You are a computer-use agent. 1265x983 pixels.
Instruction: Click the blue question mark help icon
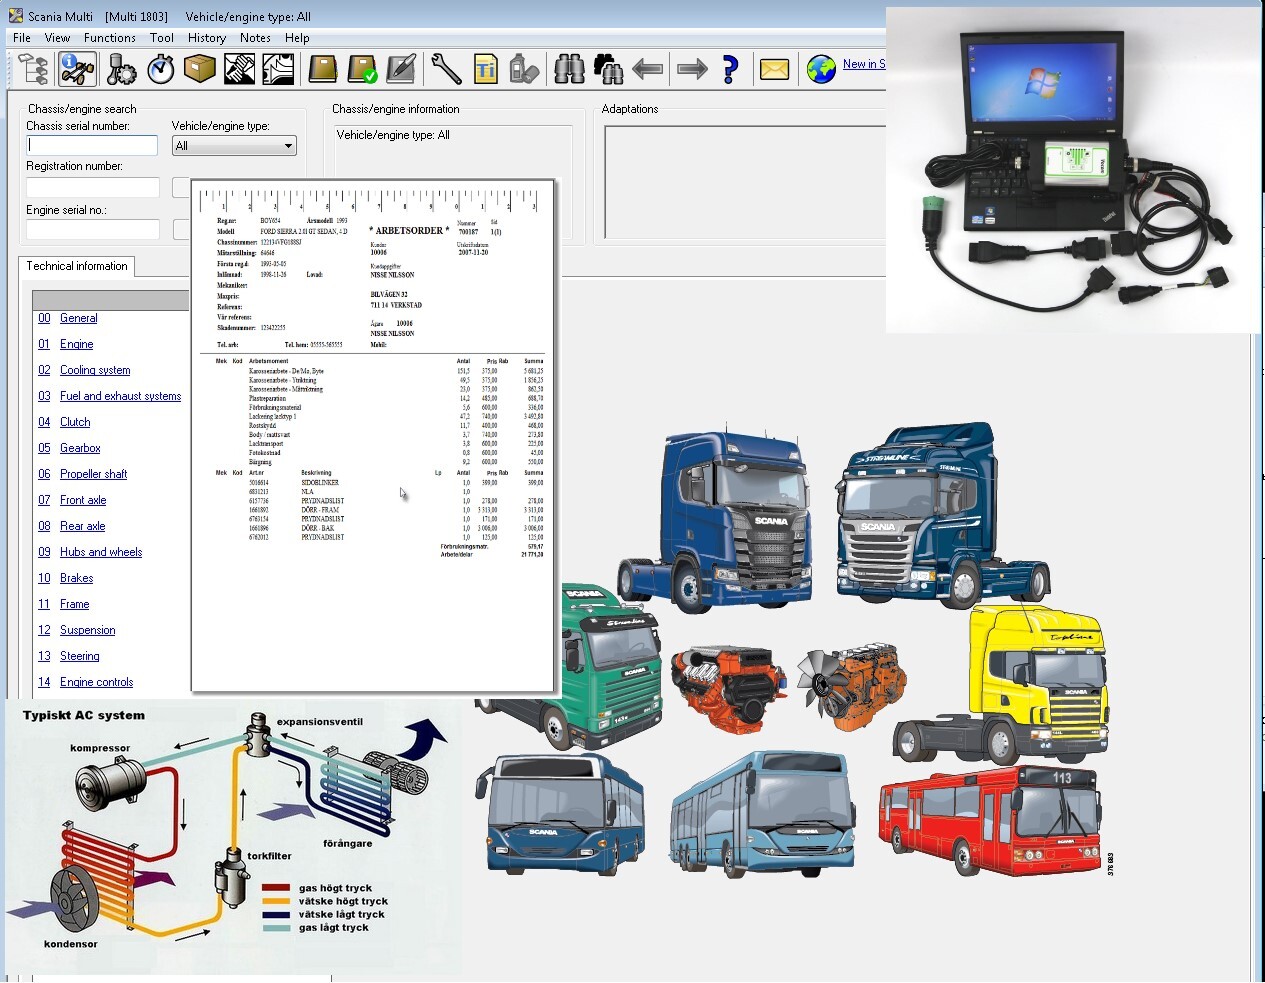tap(730, 69)
